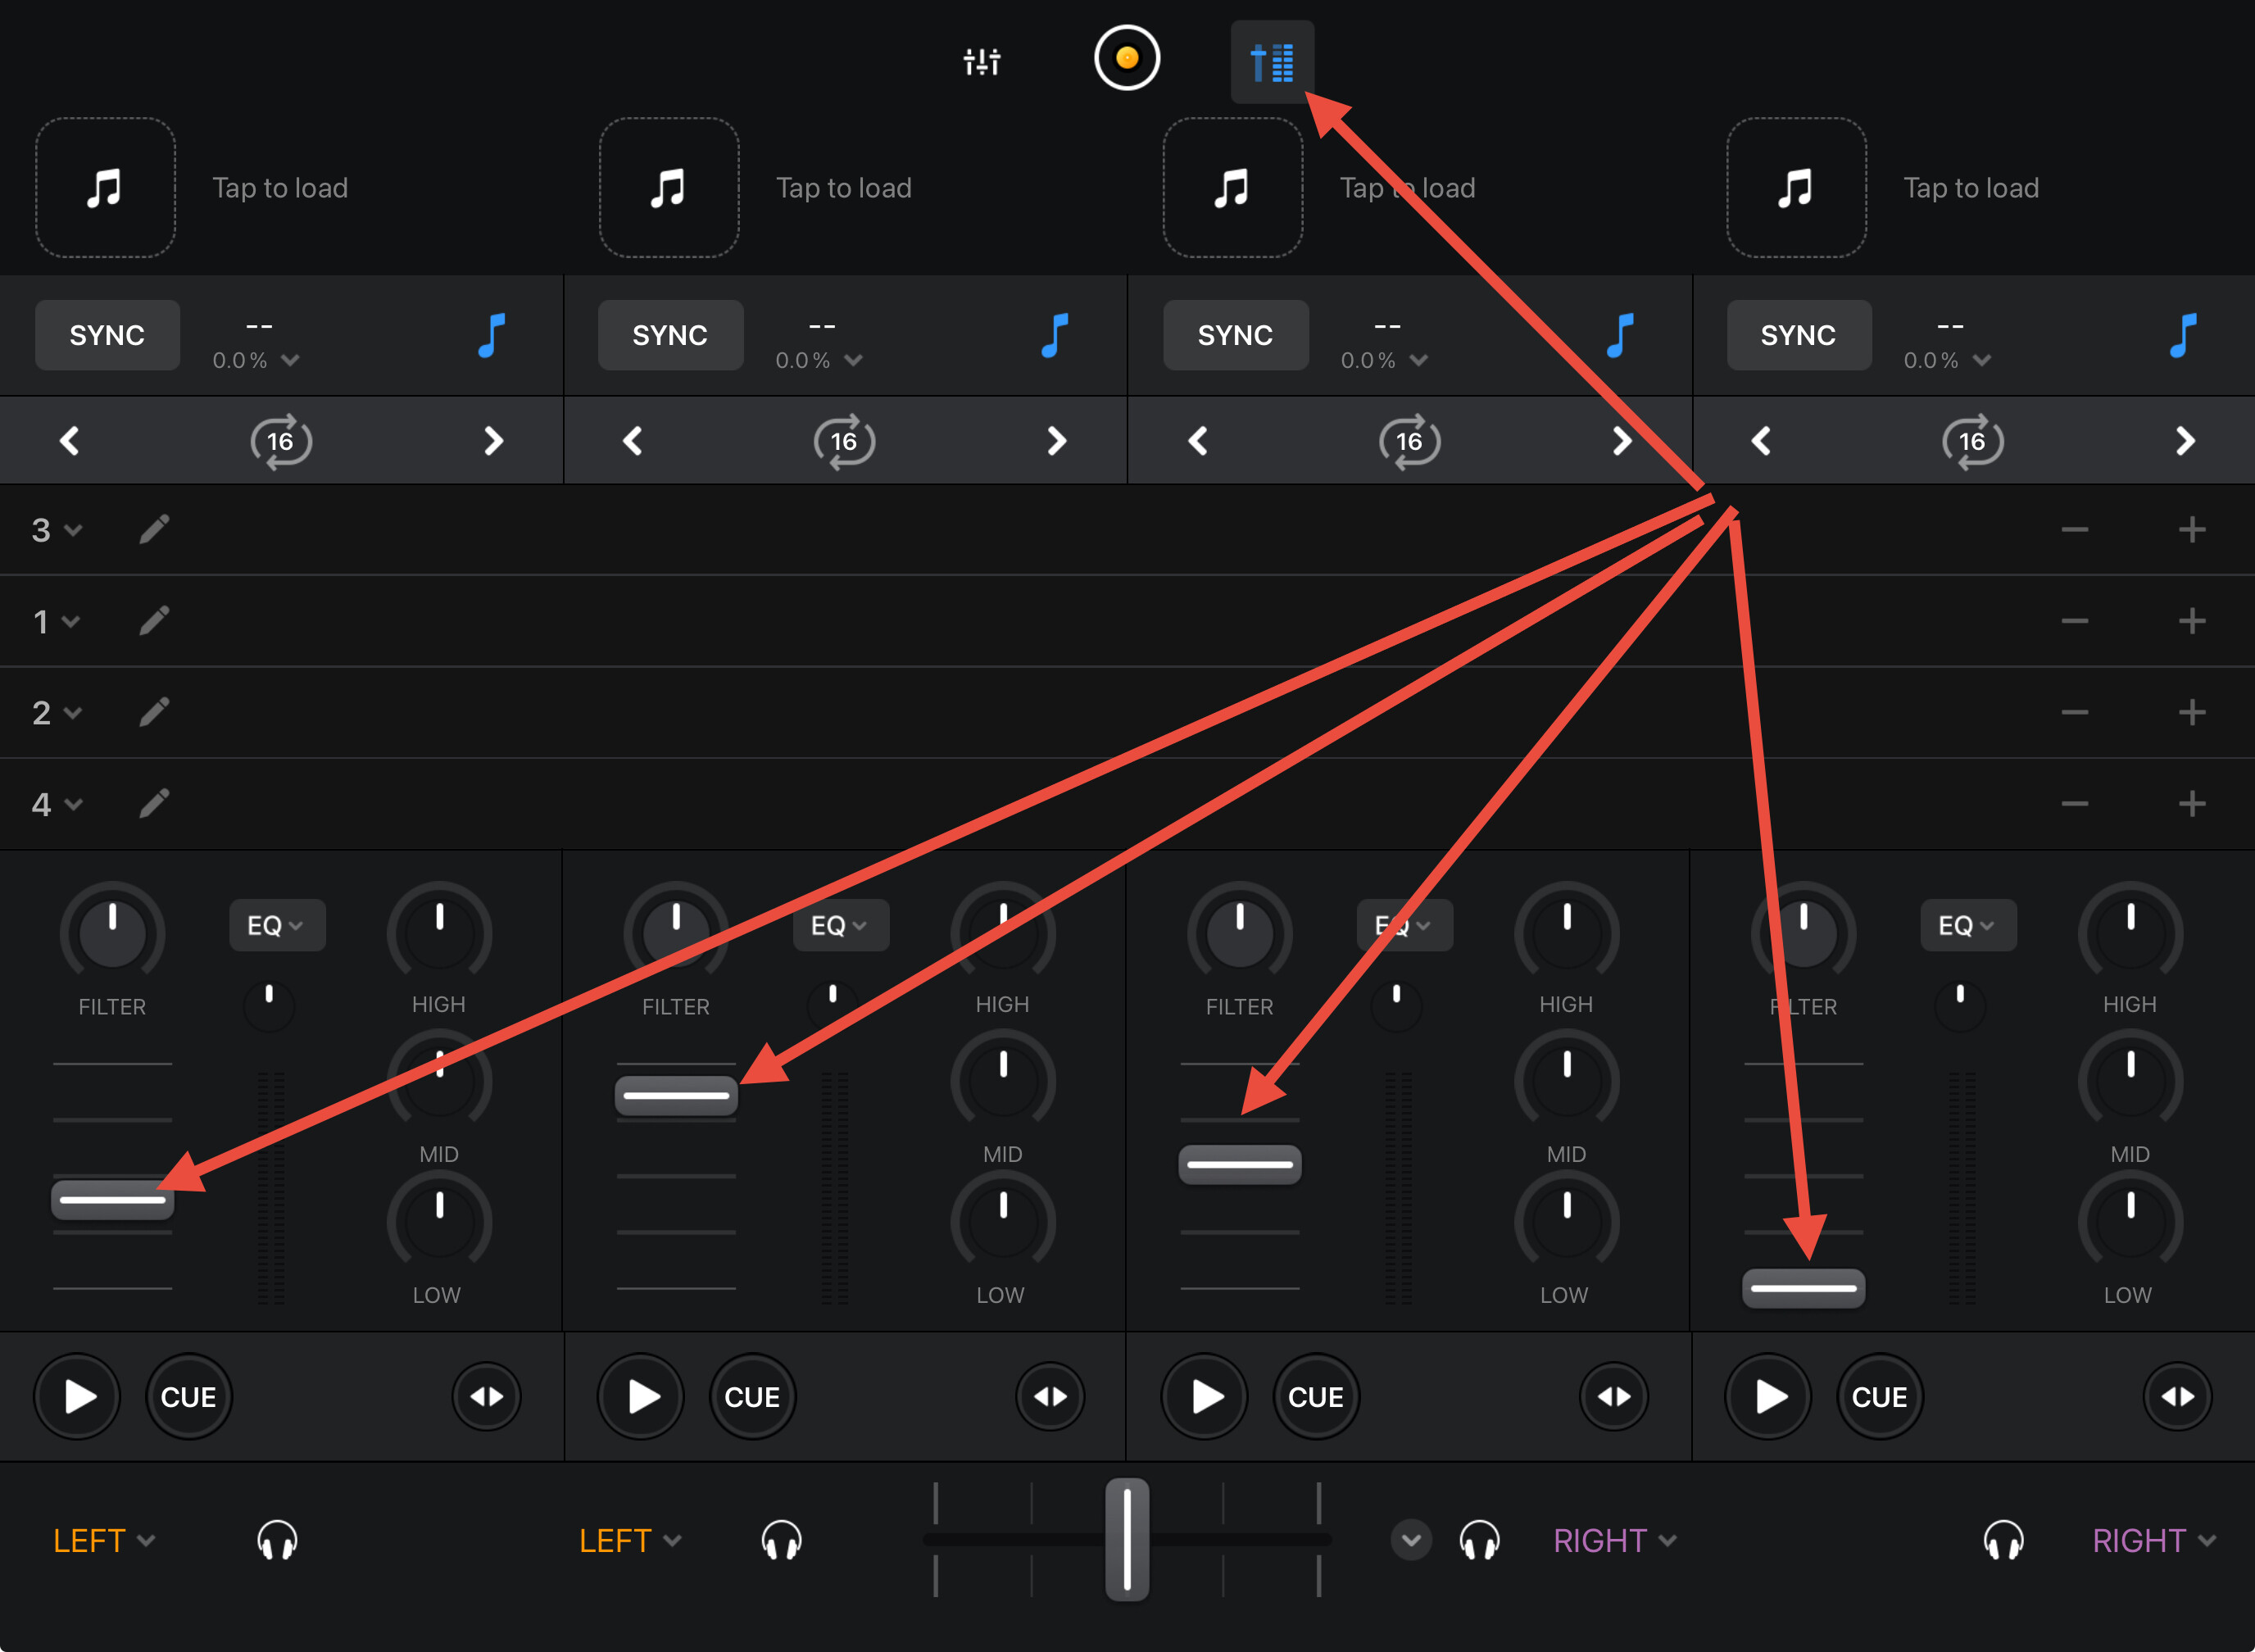Image resolution: width=2255 pixels, height=1652 pixels.
Task: Toggle SYNC on the first deck
Action: point(107,335)
